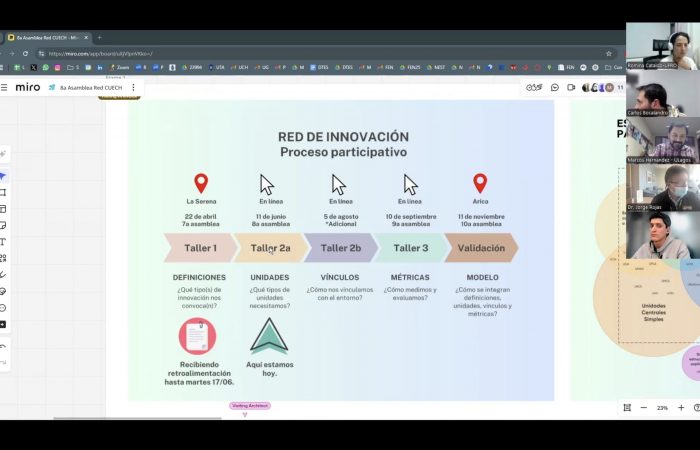Click the undo arrow in left toolbar
Image resolution: width=700 pixels, height=450 pixels.
pyautogui.click(x=3, y=346)
